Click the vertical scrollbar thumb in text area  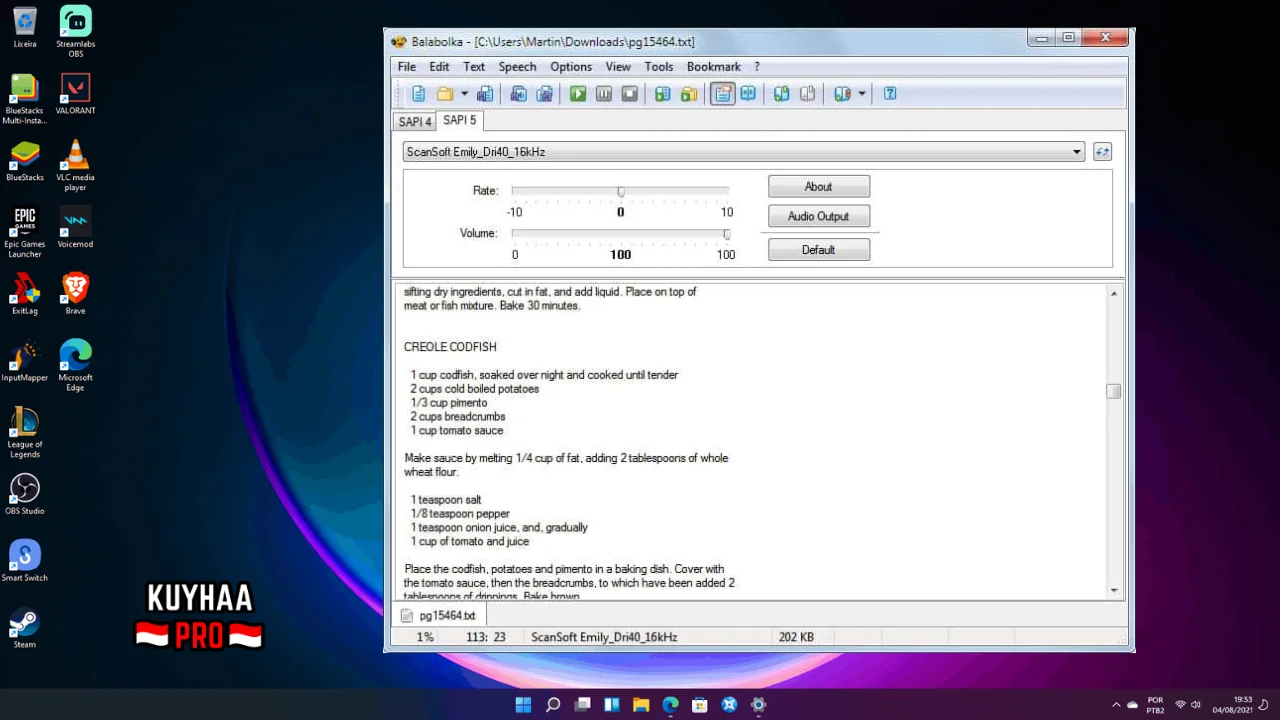coord(1114,391)
